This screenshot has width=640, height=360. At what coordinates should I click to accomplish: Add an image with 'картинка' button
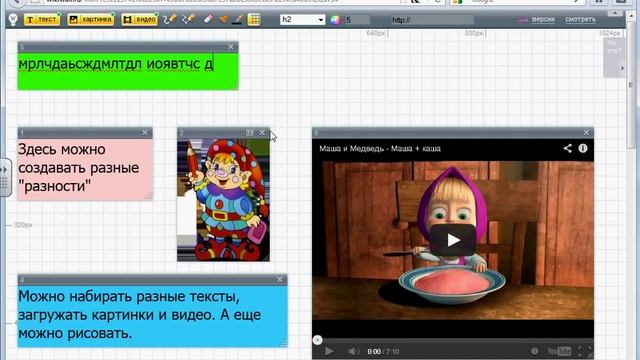tap(91, 19)
